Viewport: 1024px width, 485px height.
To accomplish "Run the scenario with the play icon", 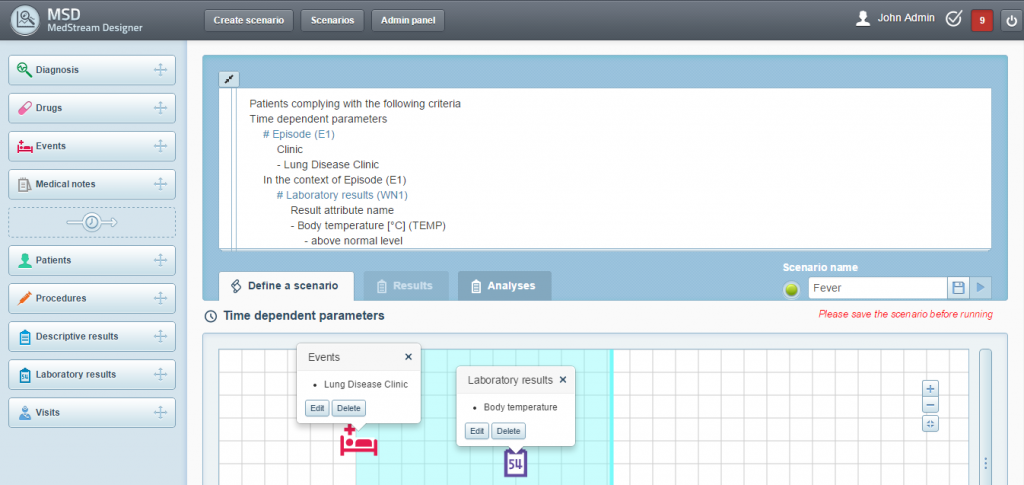I will click(x=980, y=288).
